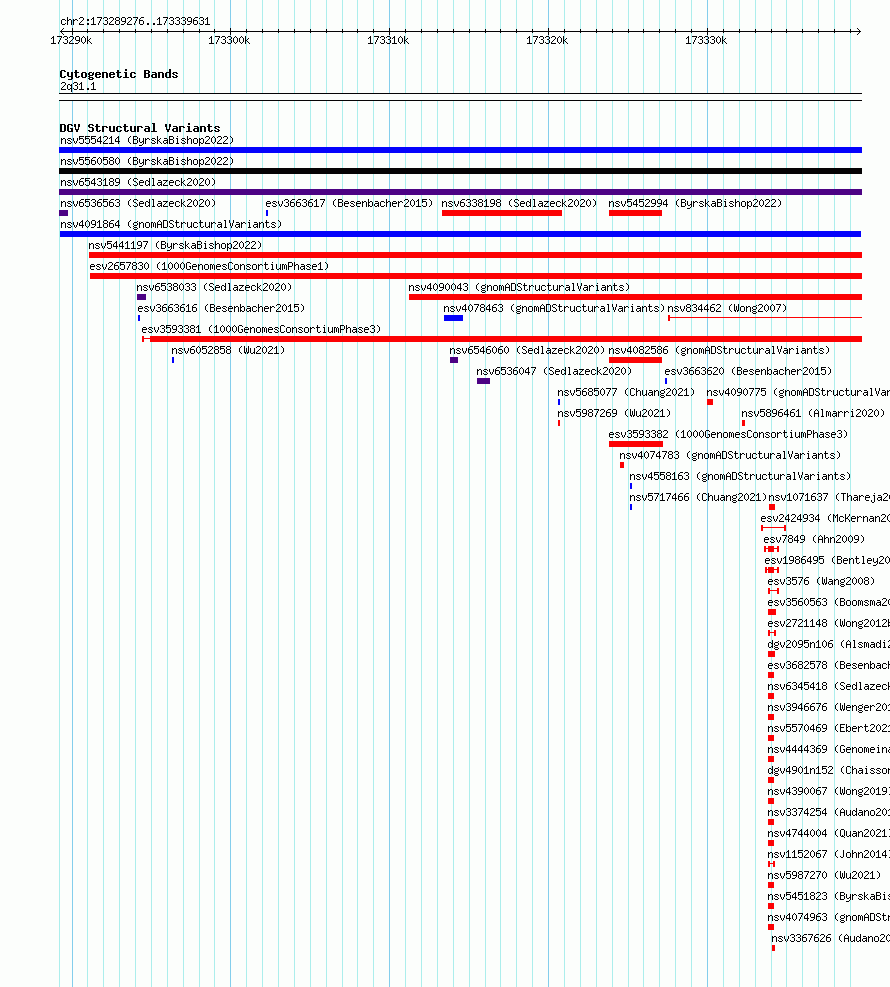Click the blue bar under nsv4078463

453,319
